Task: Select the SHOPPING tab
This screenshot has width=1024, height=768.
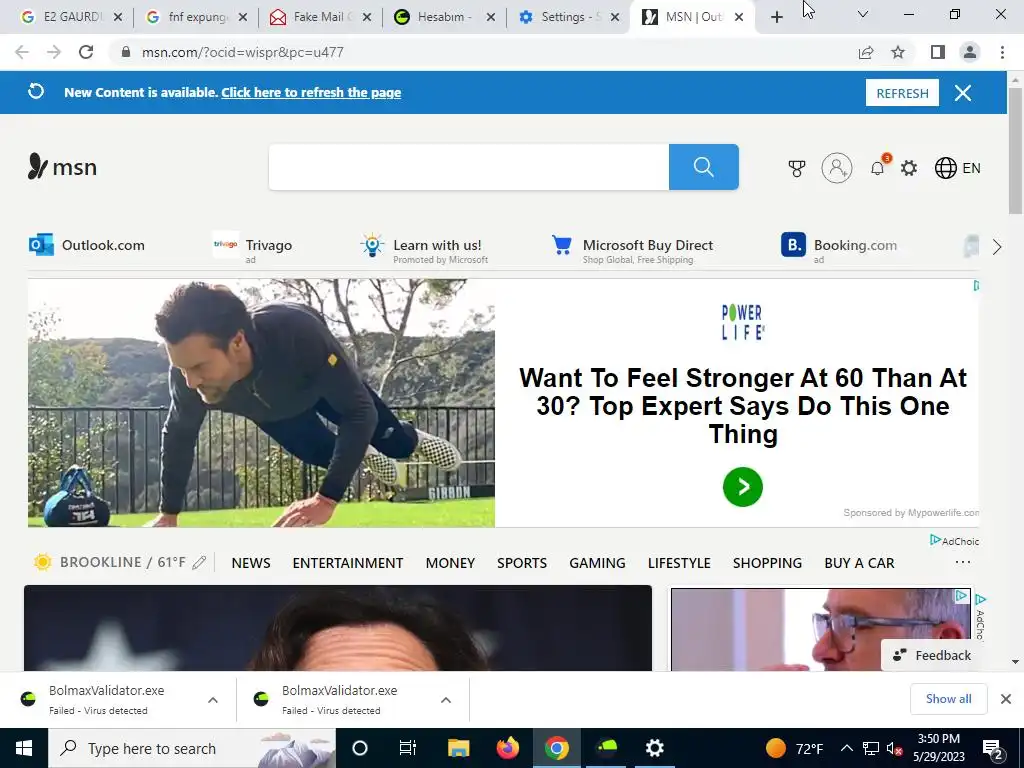Action: point(767,563)
